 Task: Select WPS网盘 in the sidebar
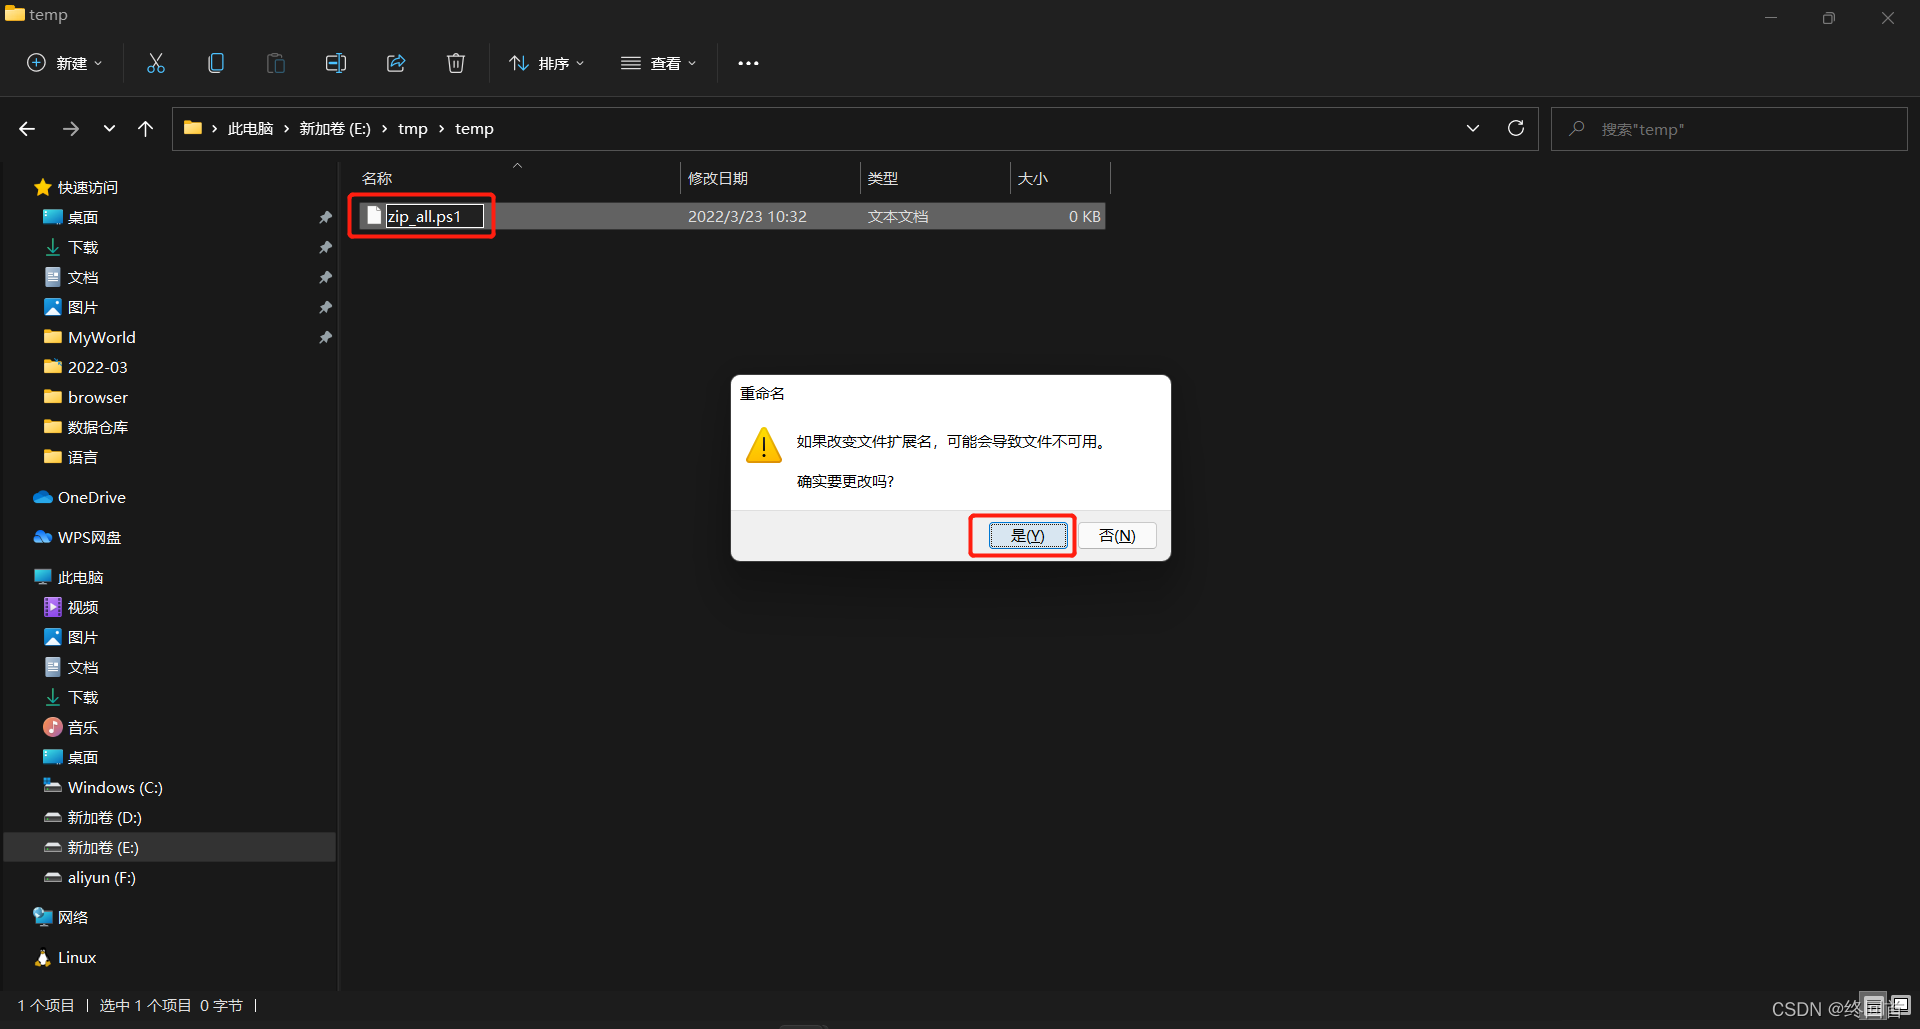(89, 537)
